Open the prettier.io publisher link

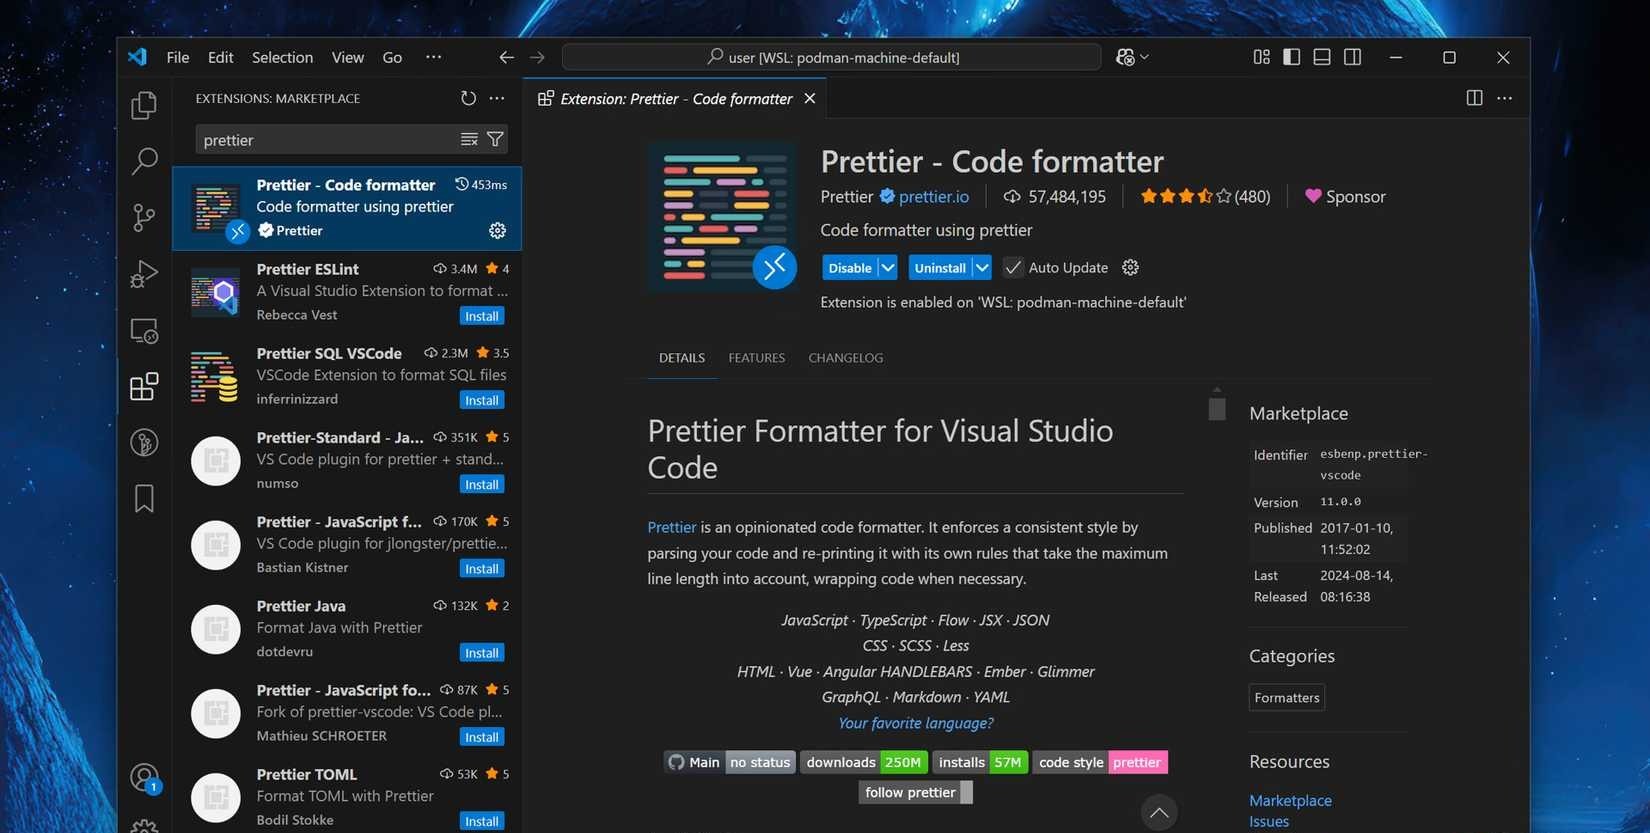[934, 197]
